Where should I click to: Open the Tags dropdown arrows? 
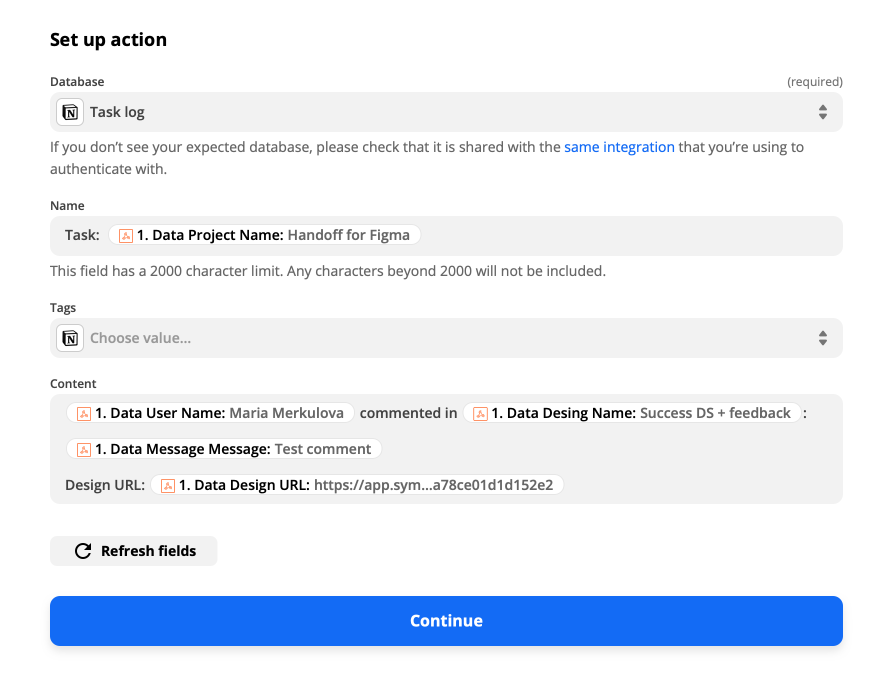pos(823,338)
